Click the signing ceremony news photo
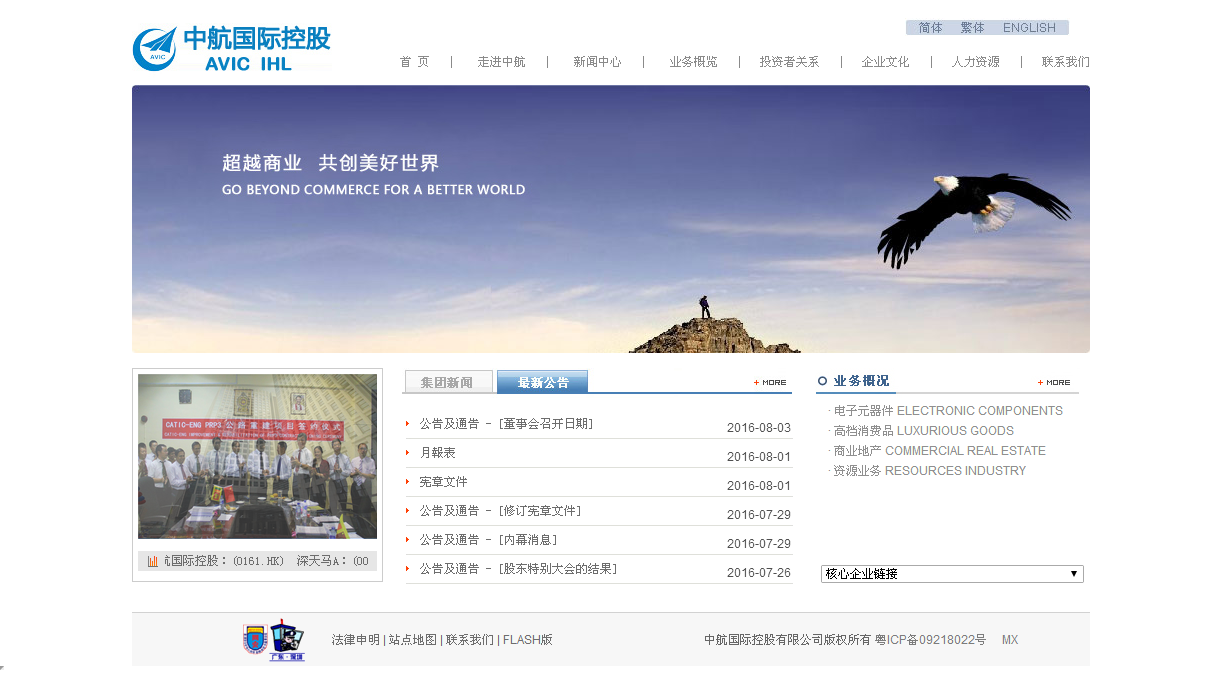This screenshot has width=1222, height=682. point(257,456)
